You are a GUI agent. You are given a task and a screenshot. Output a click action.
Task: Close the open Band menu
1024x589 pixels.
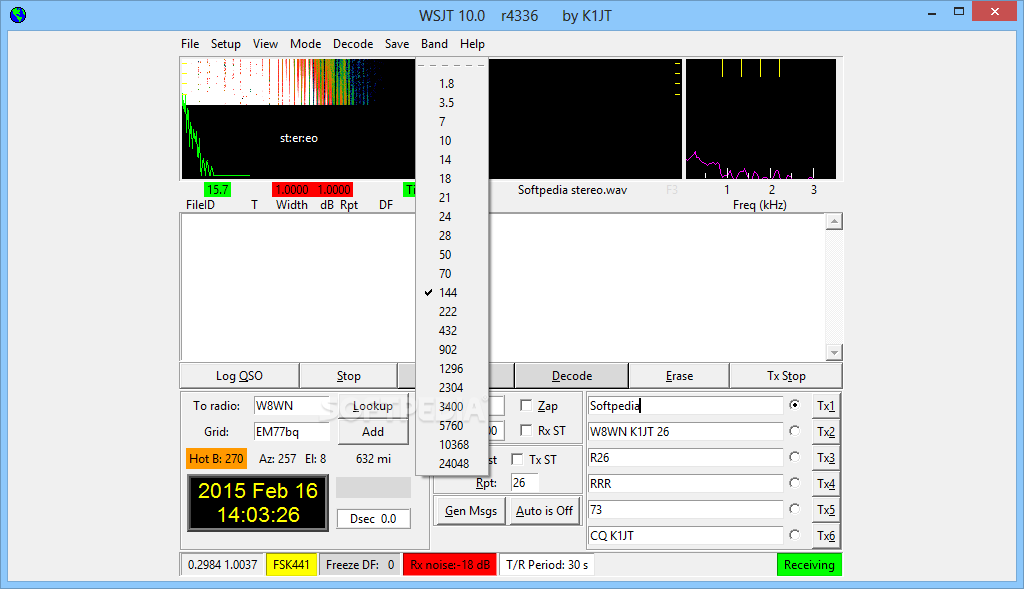pyautogui.click(x=434, y=44)
